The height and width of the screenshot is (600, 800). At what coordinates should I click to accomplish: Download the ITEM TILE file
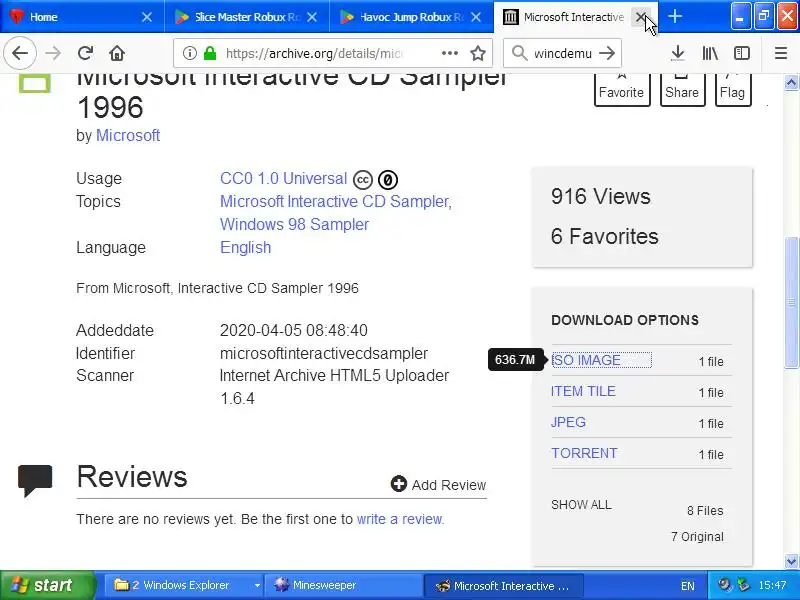[x=583, y=391]
